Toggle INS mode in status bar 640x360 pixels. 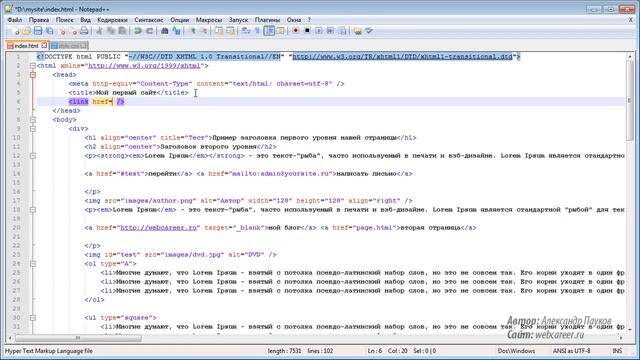[617, 351]
